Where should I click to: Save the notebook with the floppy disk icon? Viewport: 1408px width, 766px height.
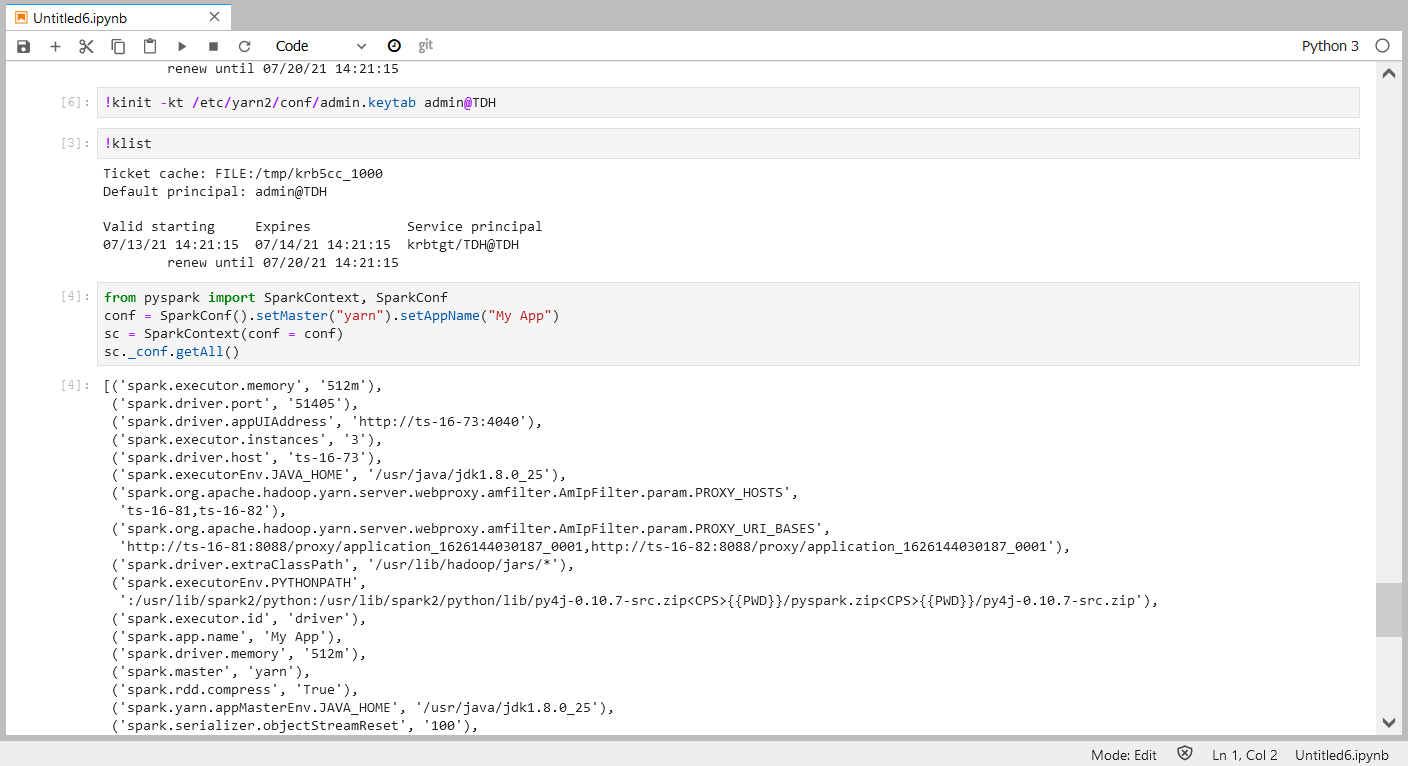click(x=24, y=46)
